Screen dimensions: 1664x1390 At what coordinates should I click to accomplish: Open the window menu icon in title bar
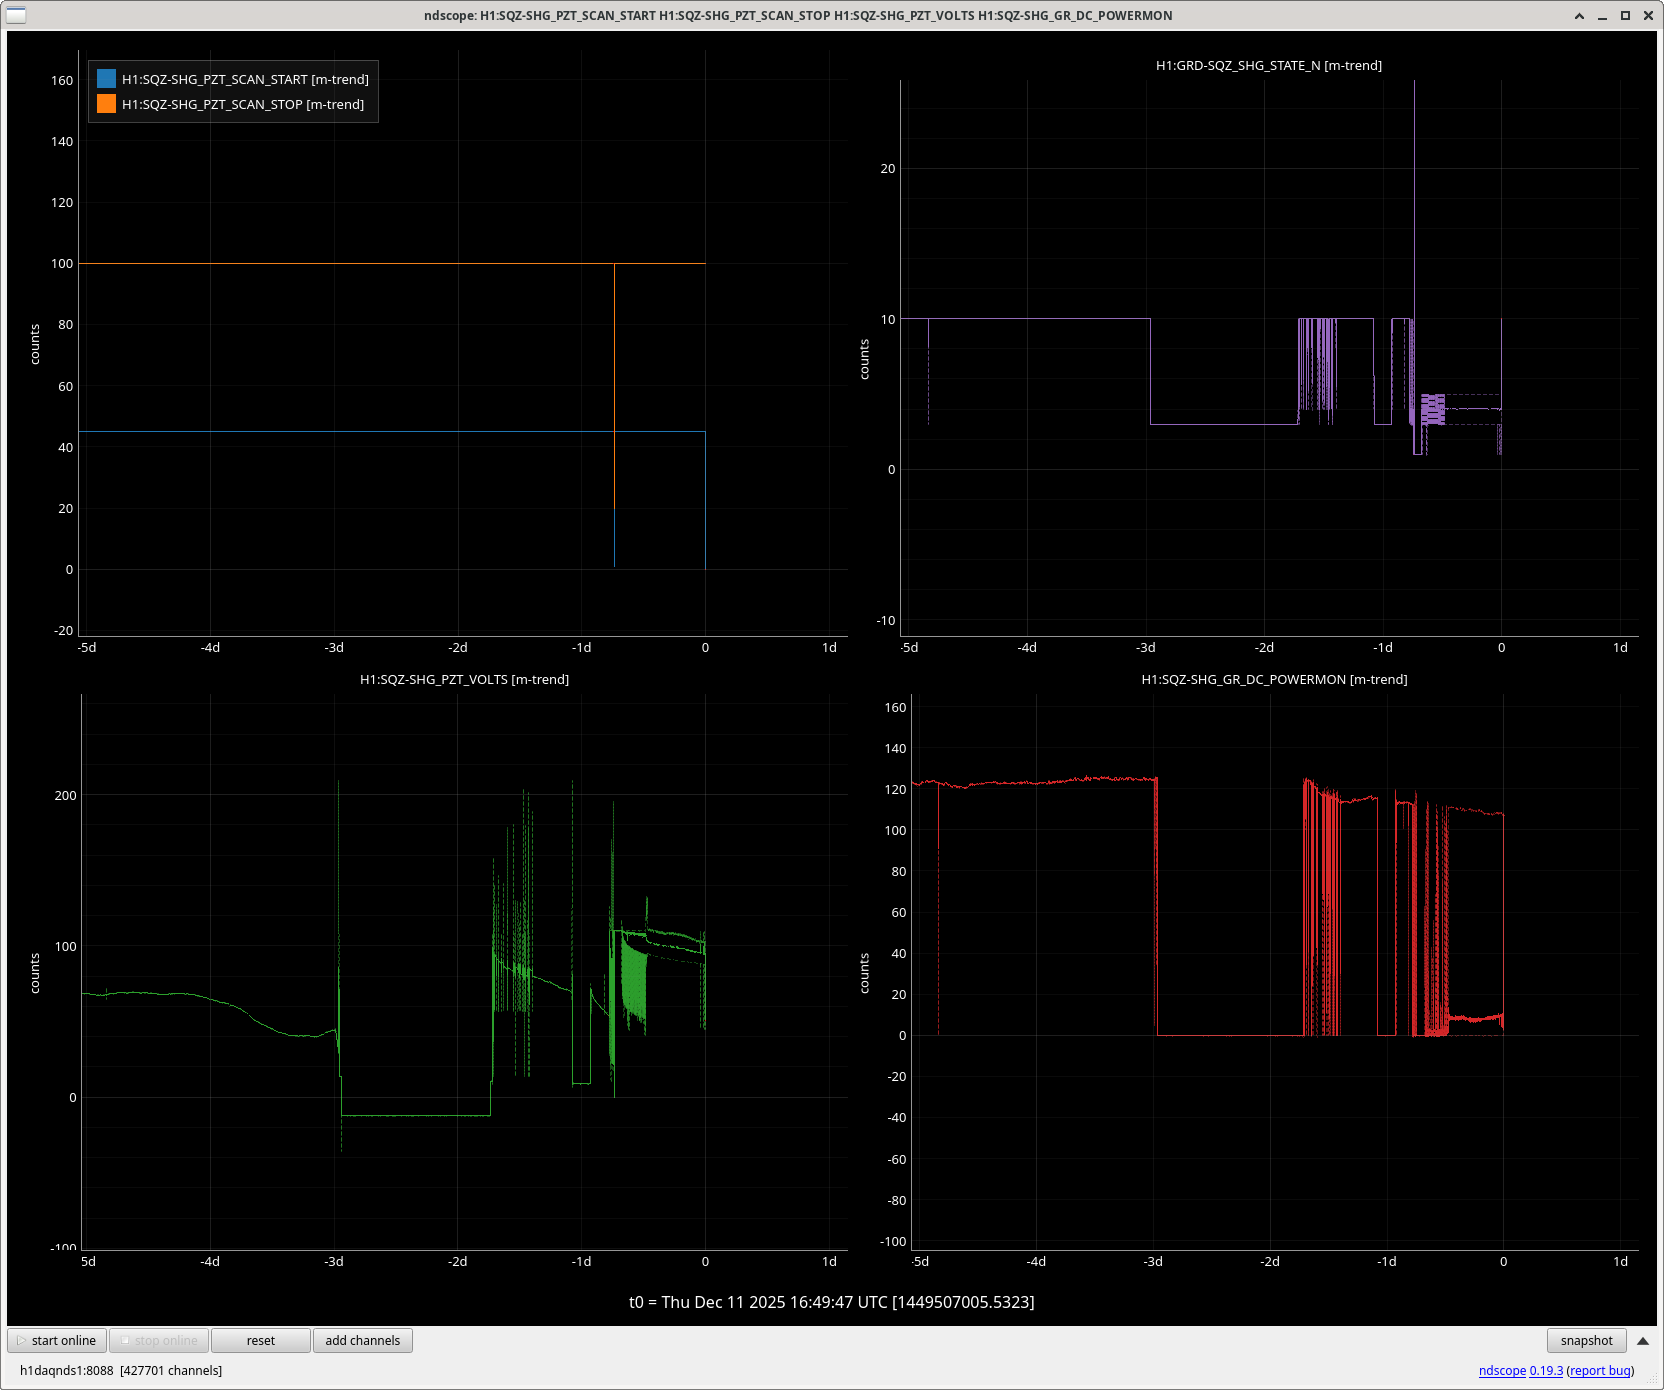point(16,15)
